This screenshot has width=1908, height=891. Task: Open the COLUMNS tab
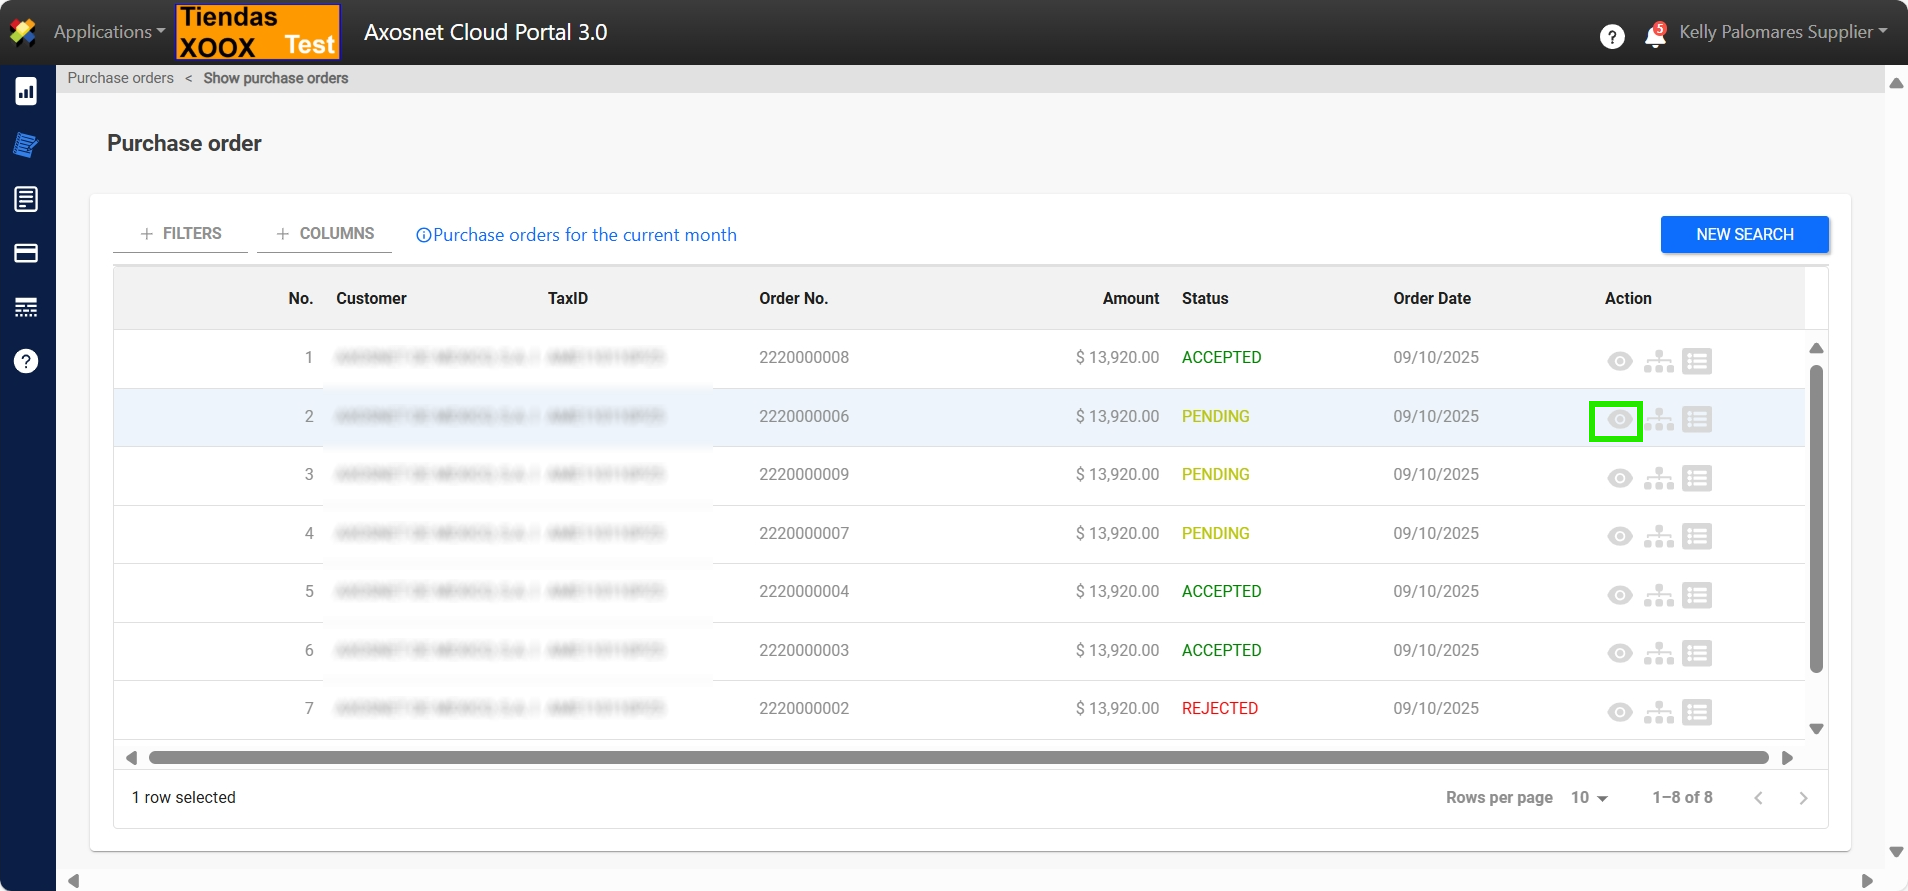(325, 234)
